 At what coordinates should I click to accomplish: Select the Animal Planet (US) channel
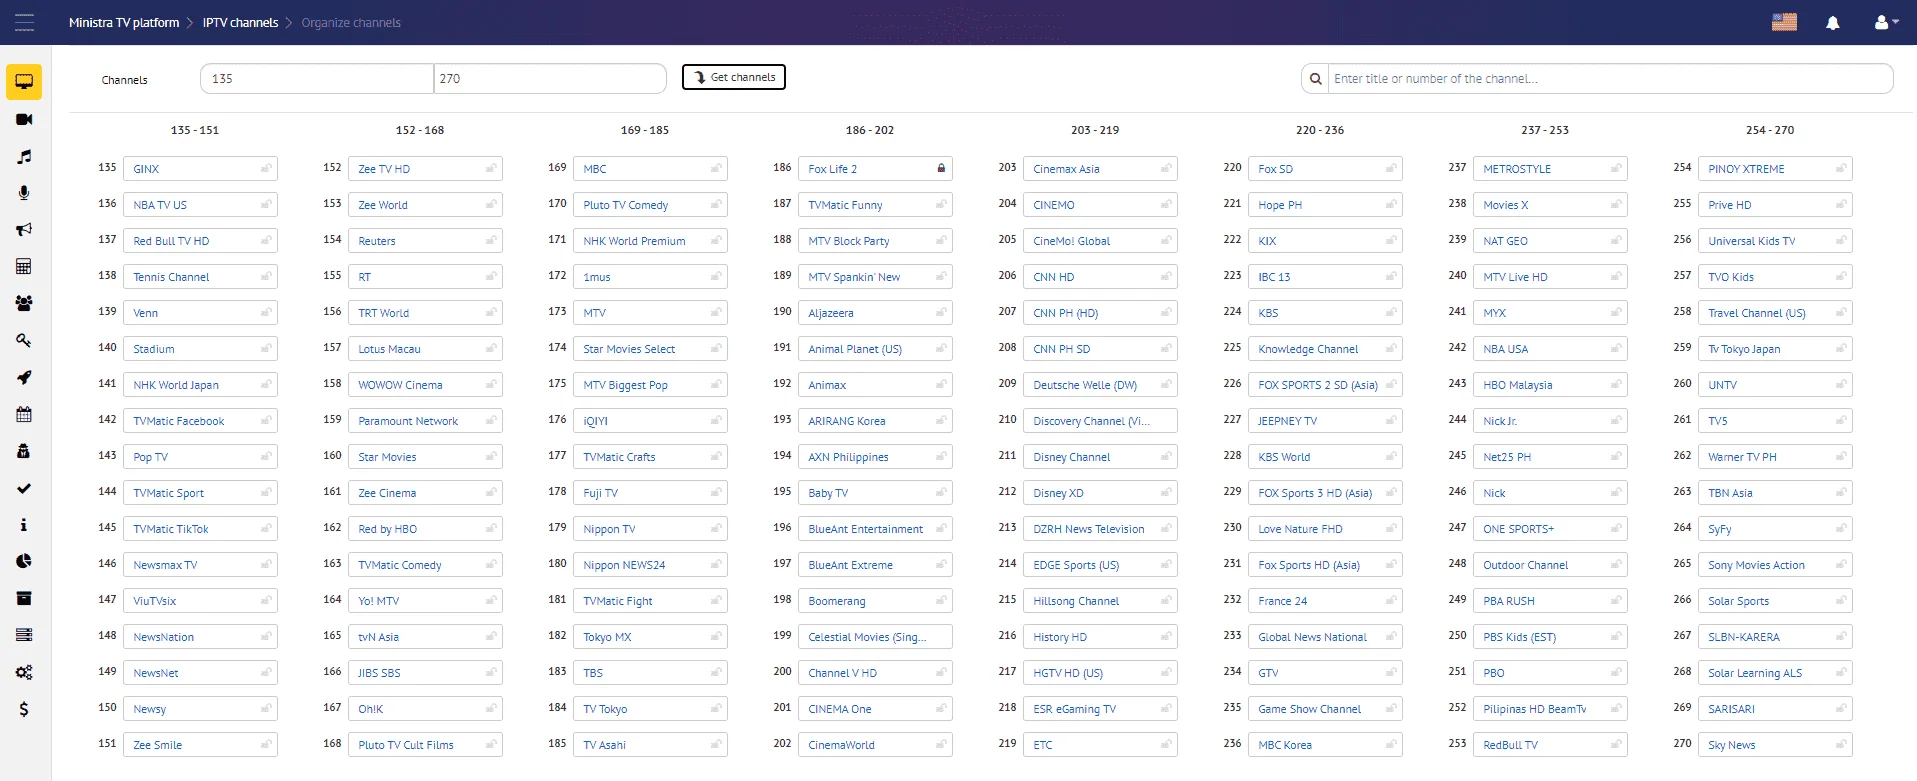pos(875,349)
